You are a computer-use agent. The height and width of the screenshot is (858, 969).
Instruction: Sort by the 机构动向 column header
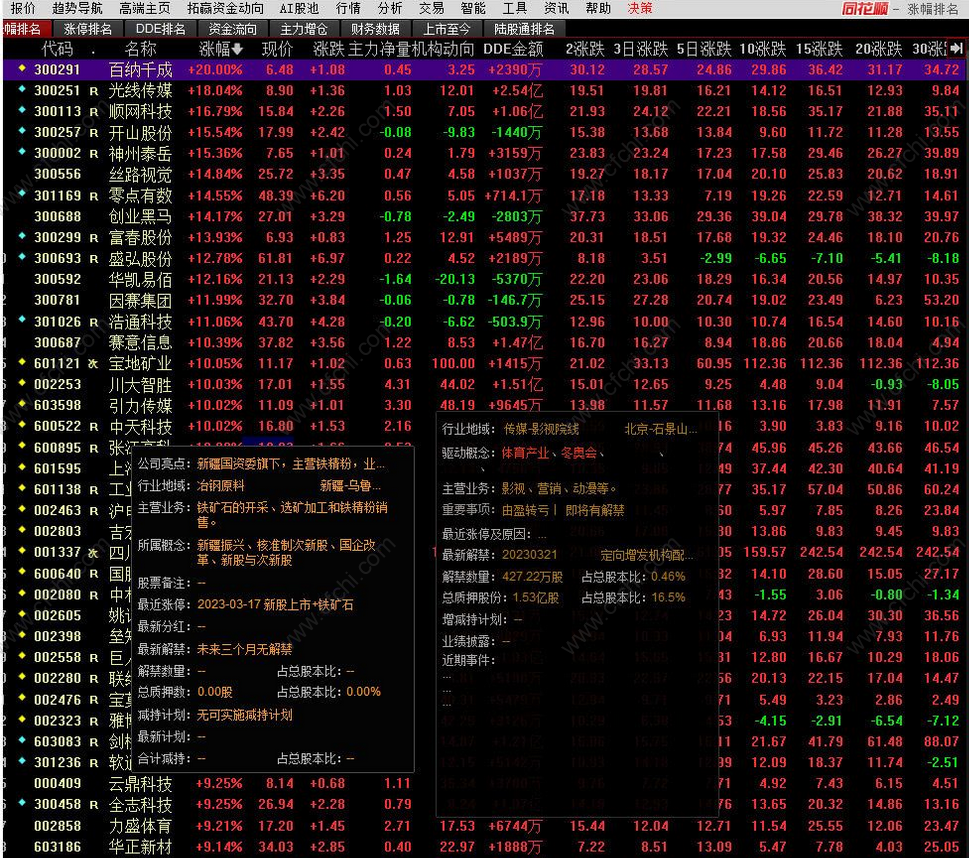(x=443, y=49)
